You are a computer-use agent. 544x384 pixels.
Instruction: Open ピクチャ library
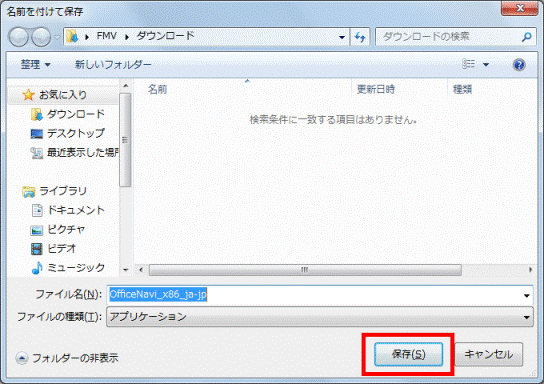pos(66,230)
